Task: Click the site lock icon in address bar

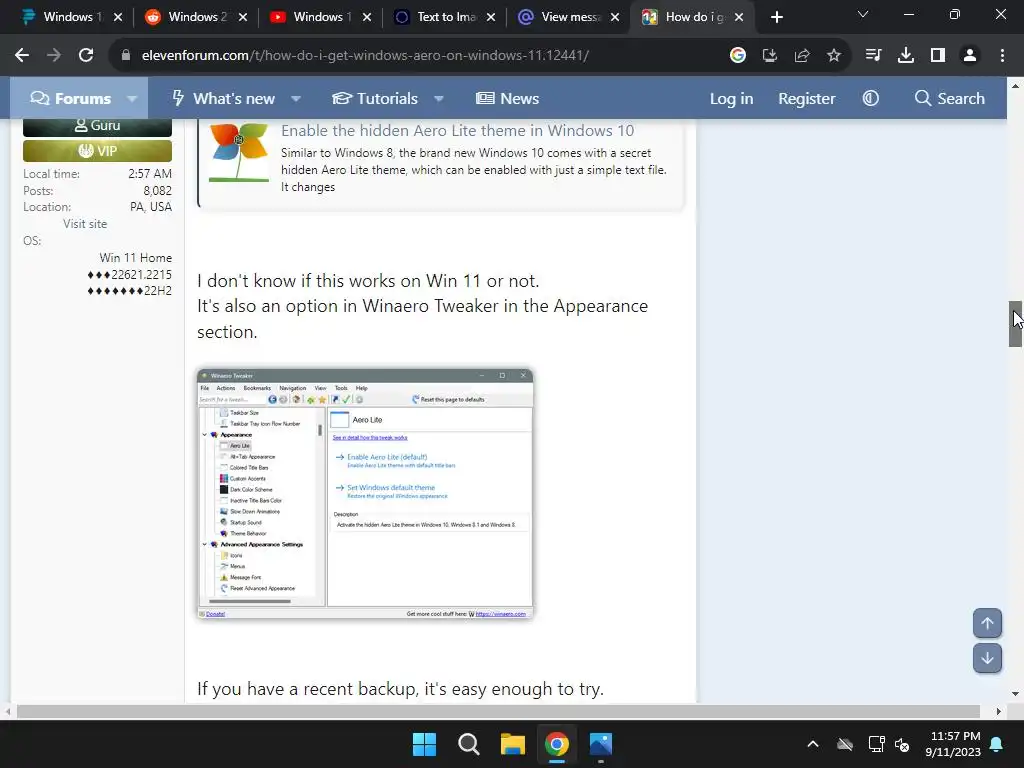Action: tap(126, 56)
